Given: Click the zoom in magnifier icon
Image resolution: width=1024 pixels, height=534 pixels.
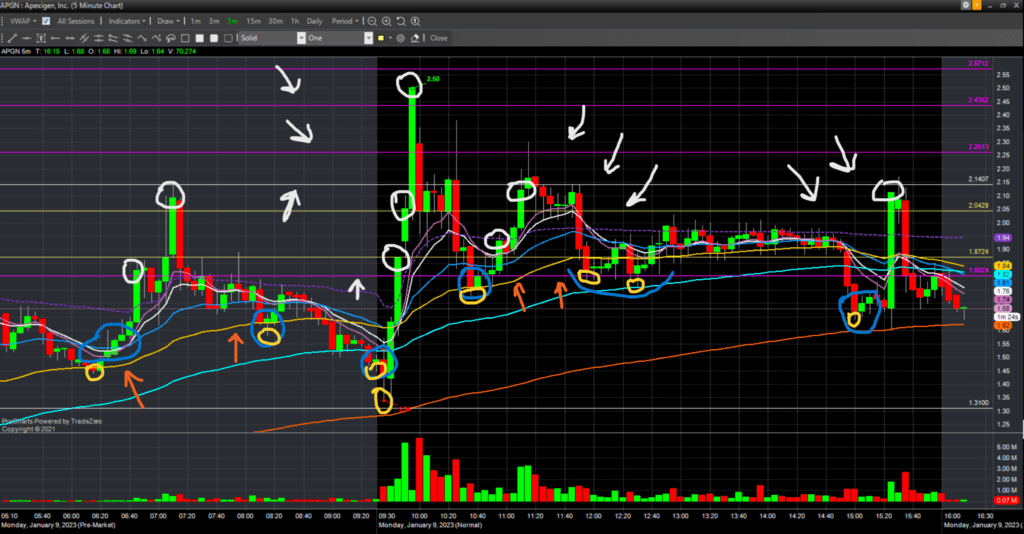Looking at the screenshot, I should [386, 21].
